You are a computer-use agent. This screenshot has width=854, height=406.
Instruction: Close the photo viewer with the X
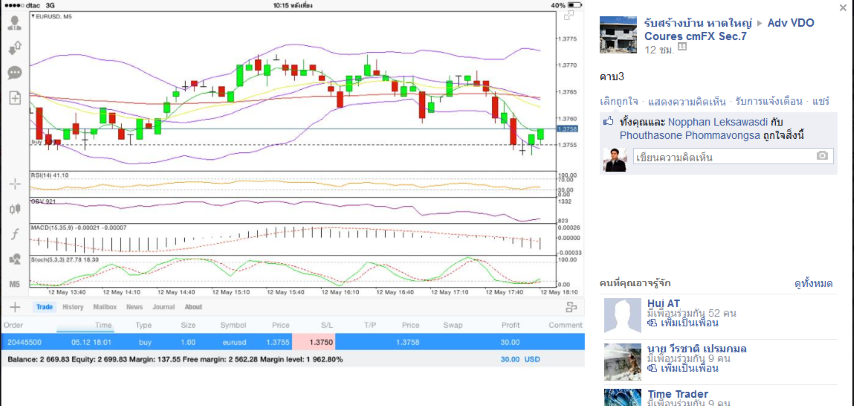click(844, 7)
